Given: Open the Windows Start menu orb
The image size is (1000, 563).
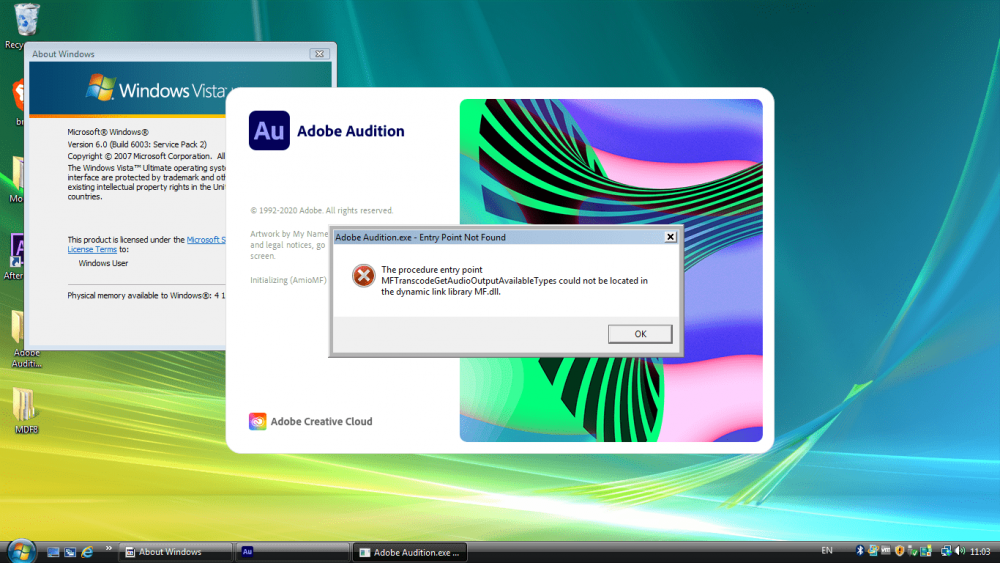Looking at the screenshot, I should (21, 551).
